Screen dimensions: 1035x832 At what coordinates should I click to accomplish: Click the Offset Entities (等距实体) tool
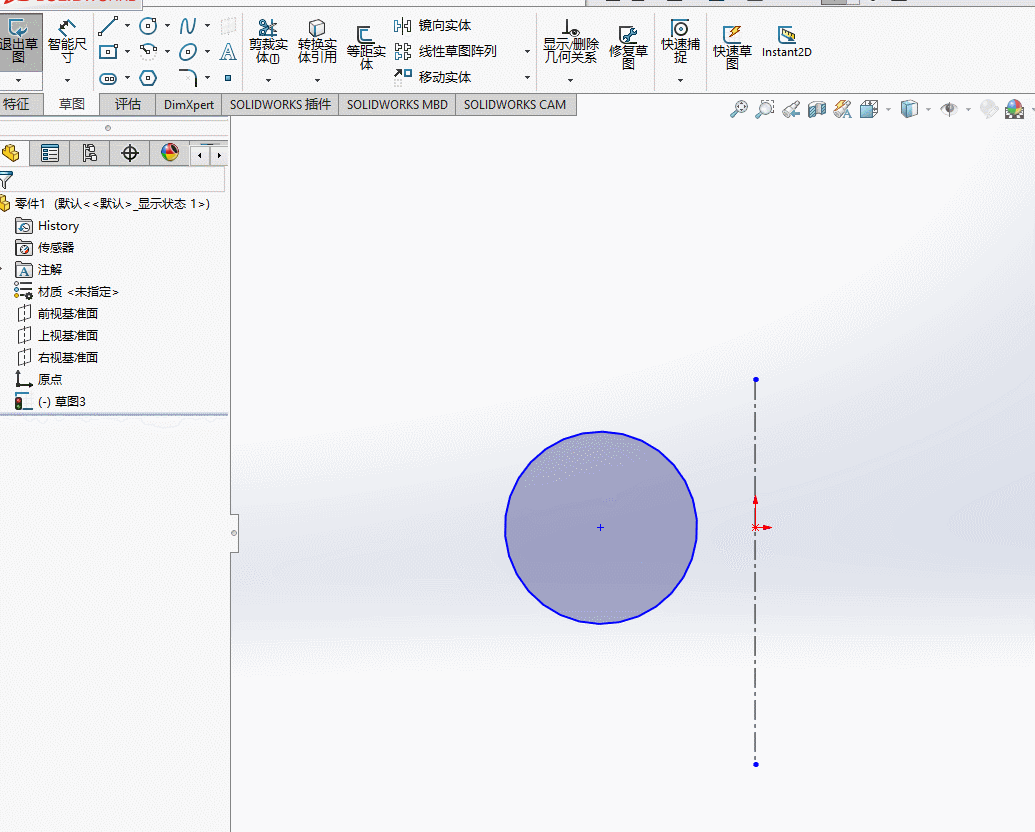pyautogui.click(x=366, y=46)
